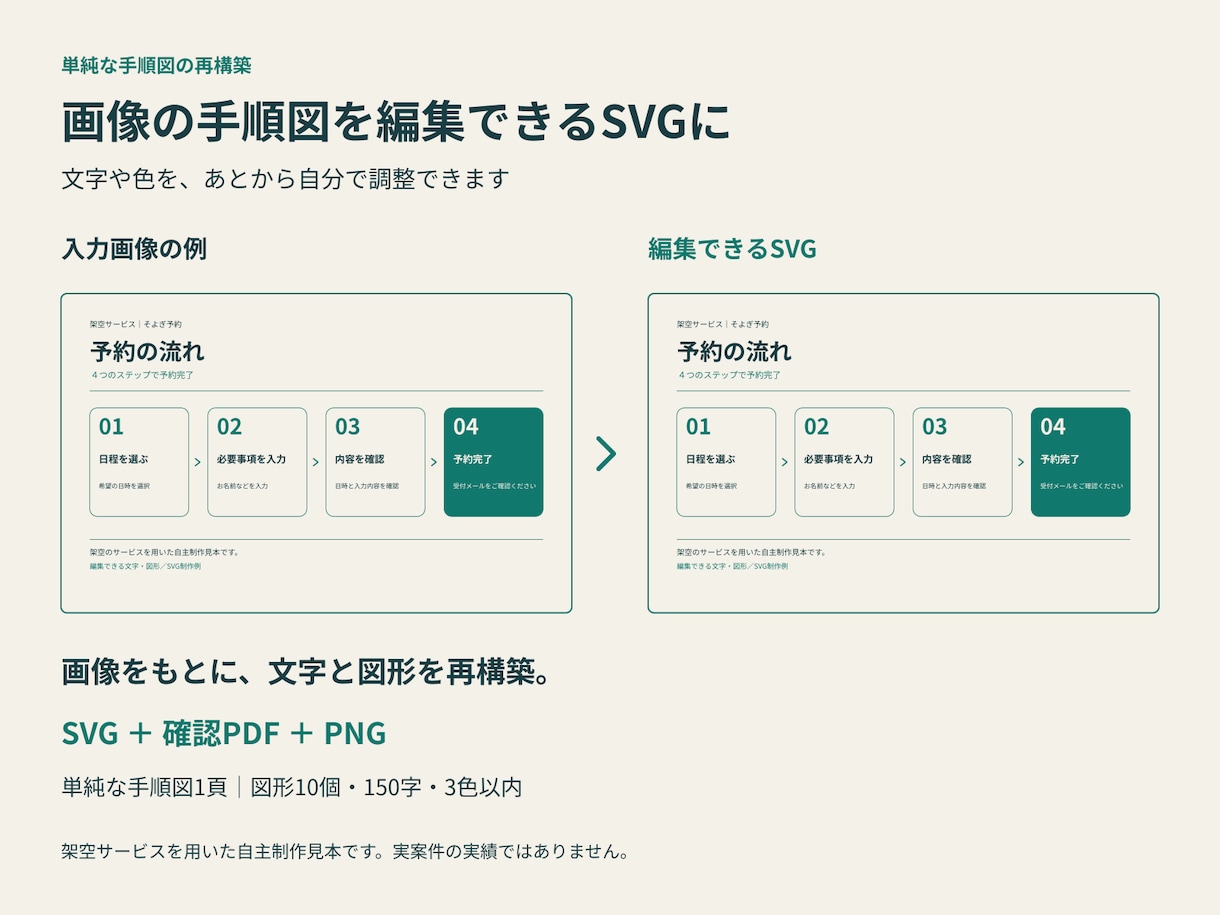
Task: Select step card 03 内容を確認 in input image example
Action: click(x=375, y=462)
